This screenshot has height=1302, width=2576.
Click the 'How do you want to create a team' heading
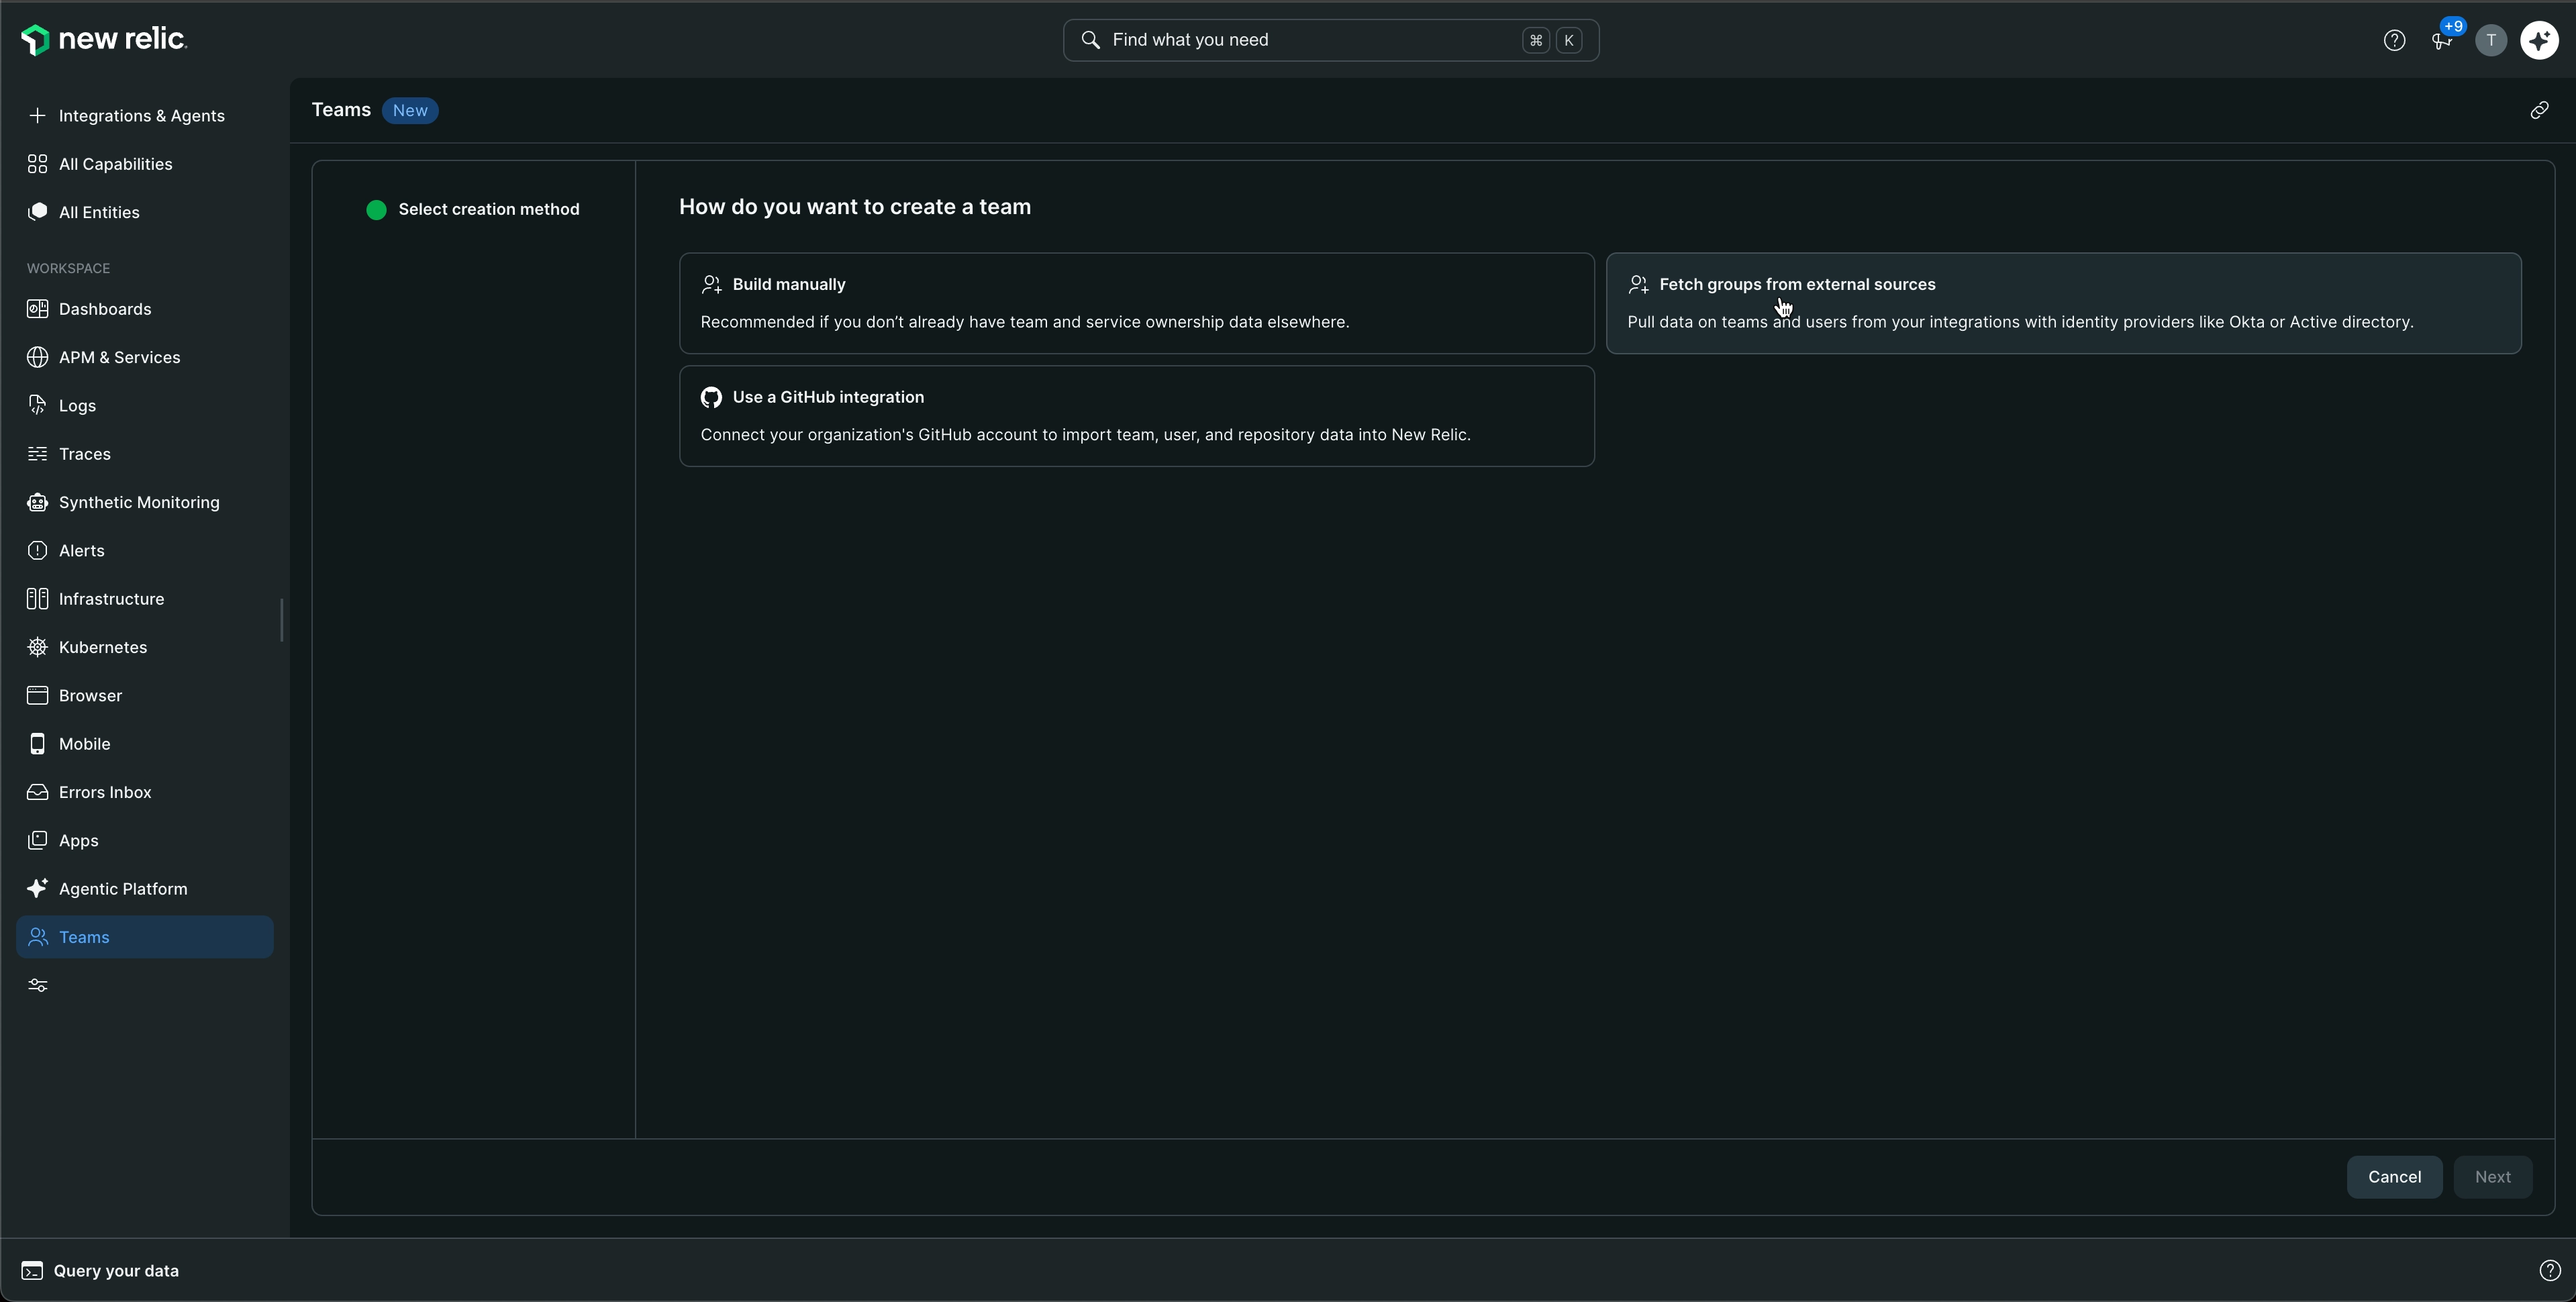coord(854,207)
